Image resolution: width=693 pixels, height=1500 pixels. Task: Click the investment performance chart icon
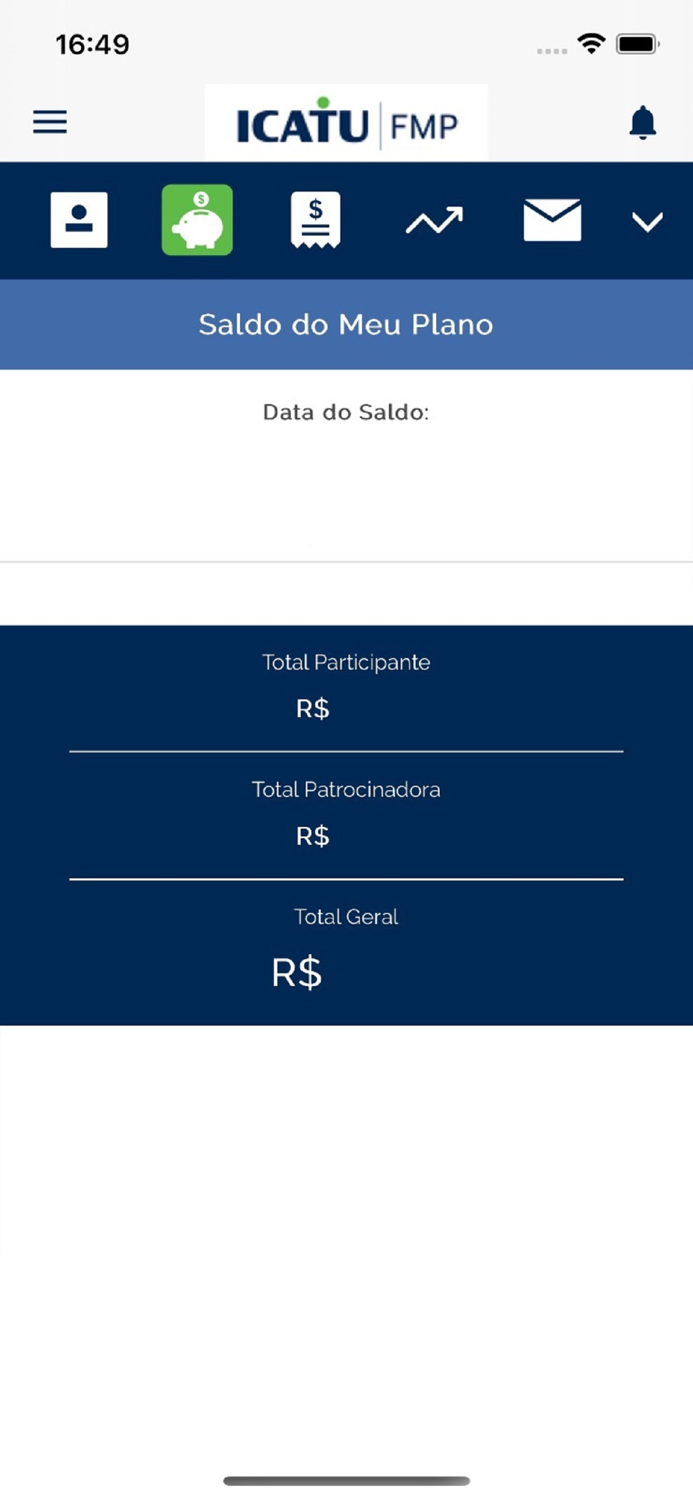pyautogui.click(x=433, y=220)
